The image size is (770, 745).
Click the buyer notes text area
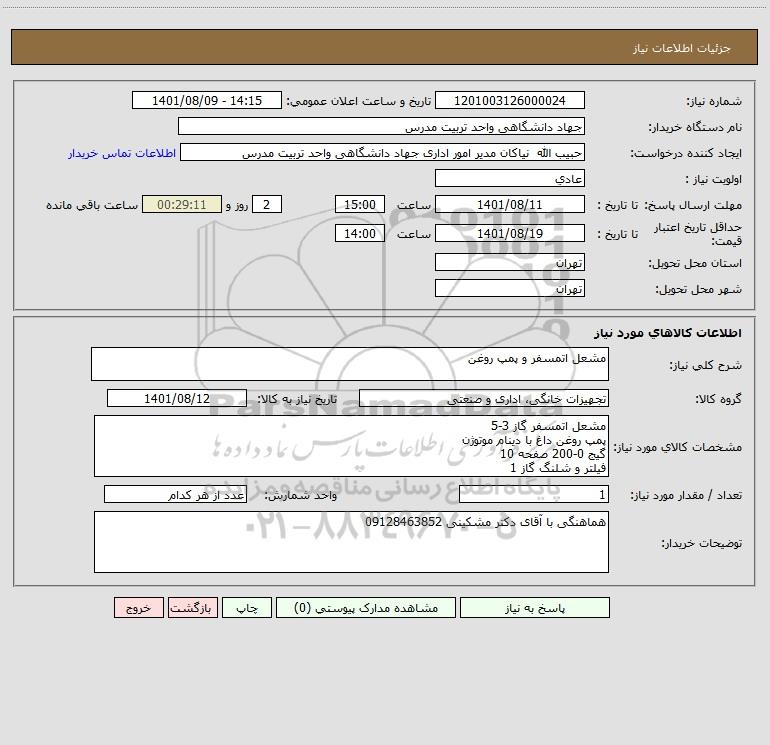coord(351,542)
